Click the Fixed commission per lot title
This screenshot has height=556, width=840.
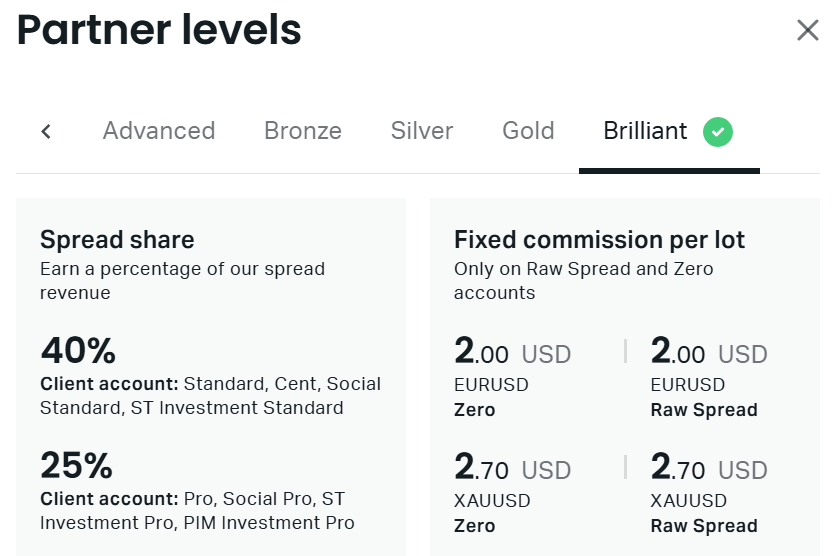tap(599, 240)
